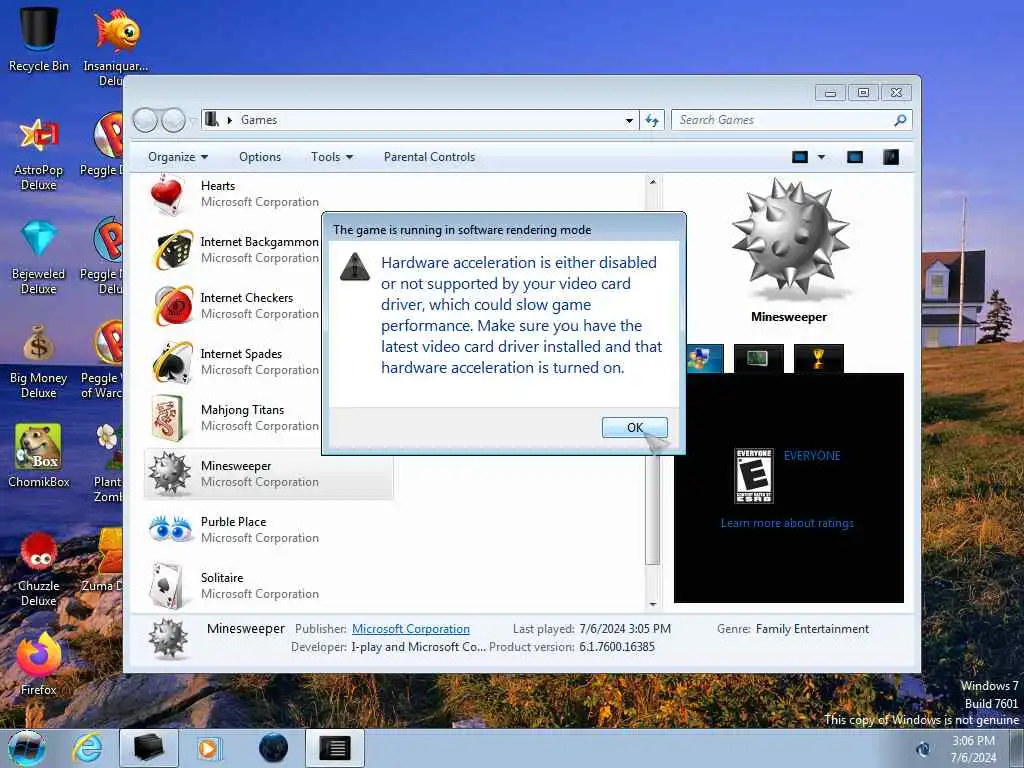Select the Purble Place eyes icon
Image resolution: width=1024 pixels, height=768 pixels.
[170, 529]
